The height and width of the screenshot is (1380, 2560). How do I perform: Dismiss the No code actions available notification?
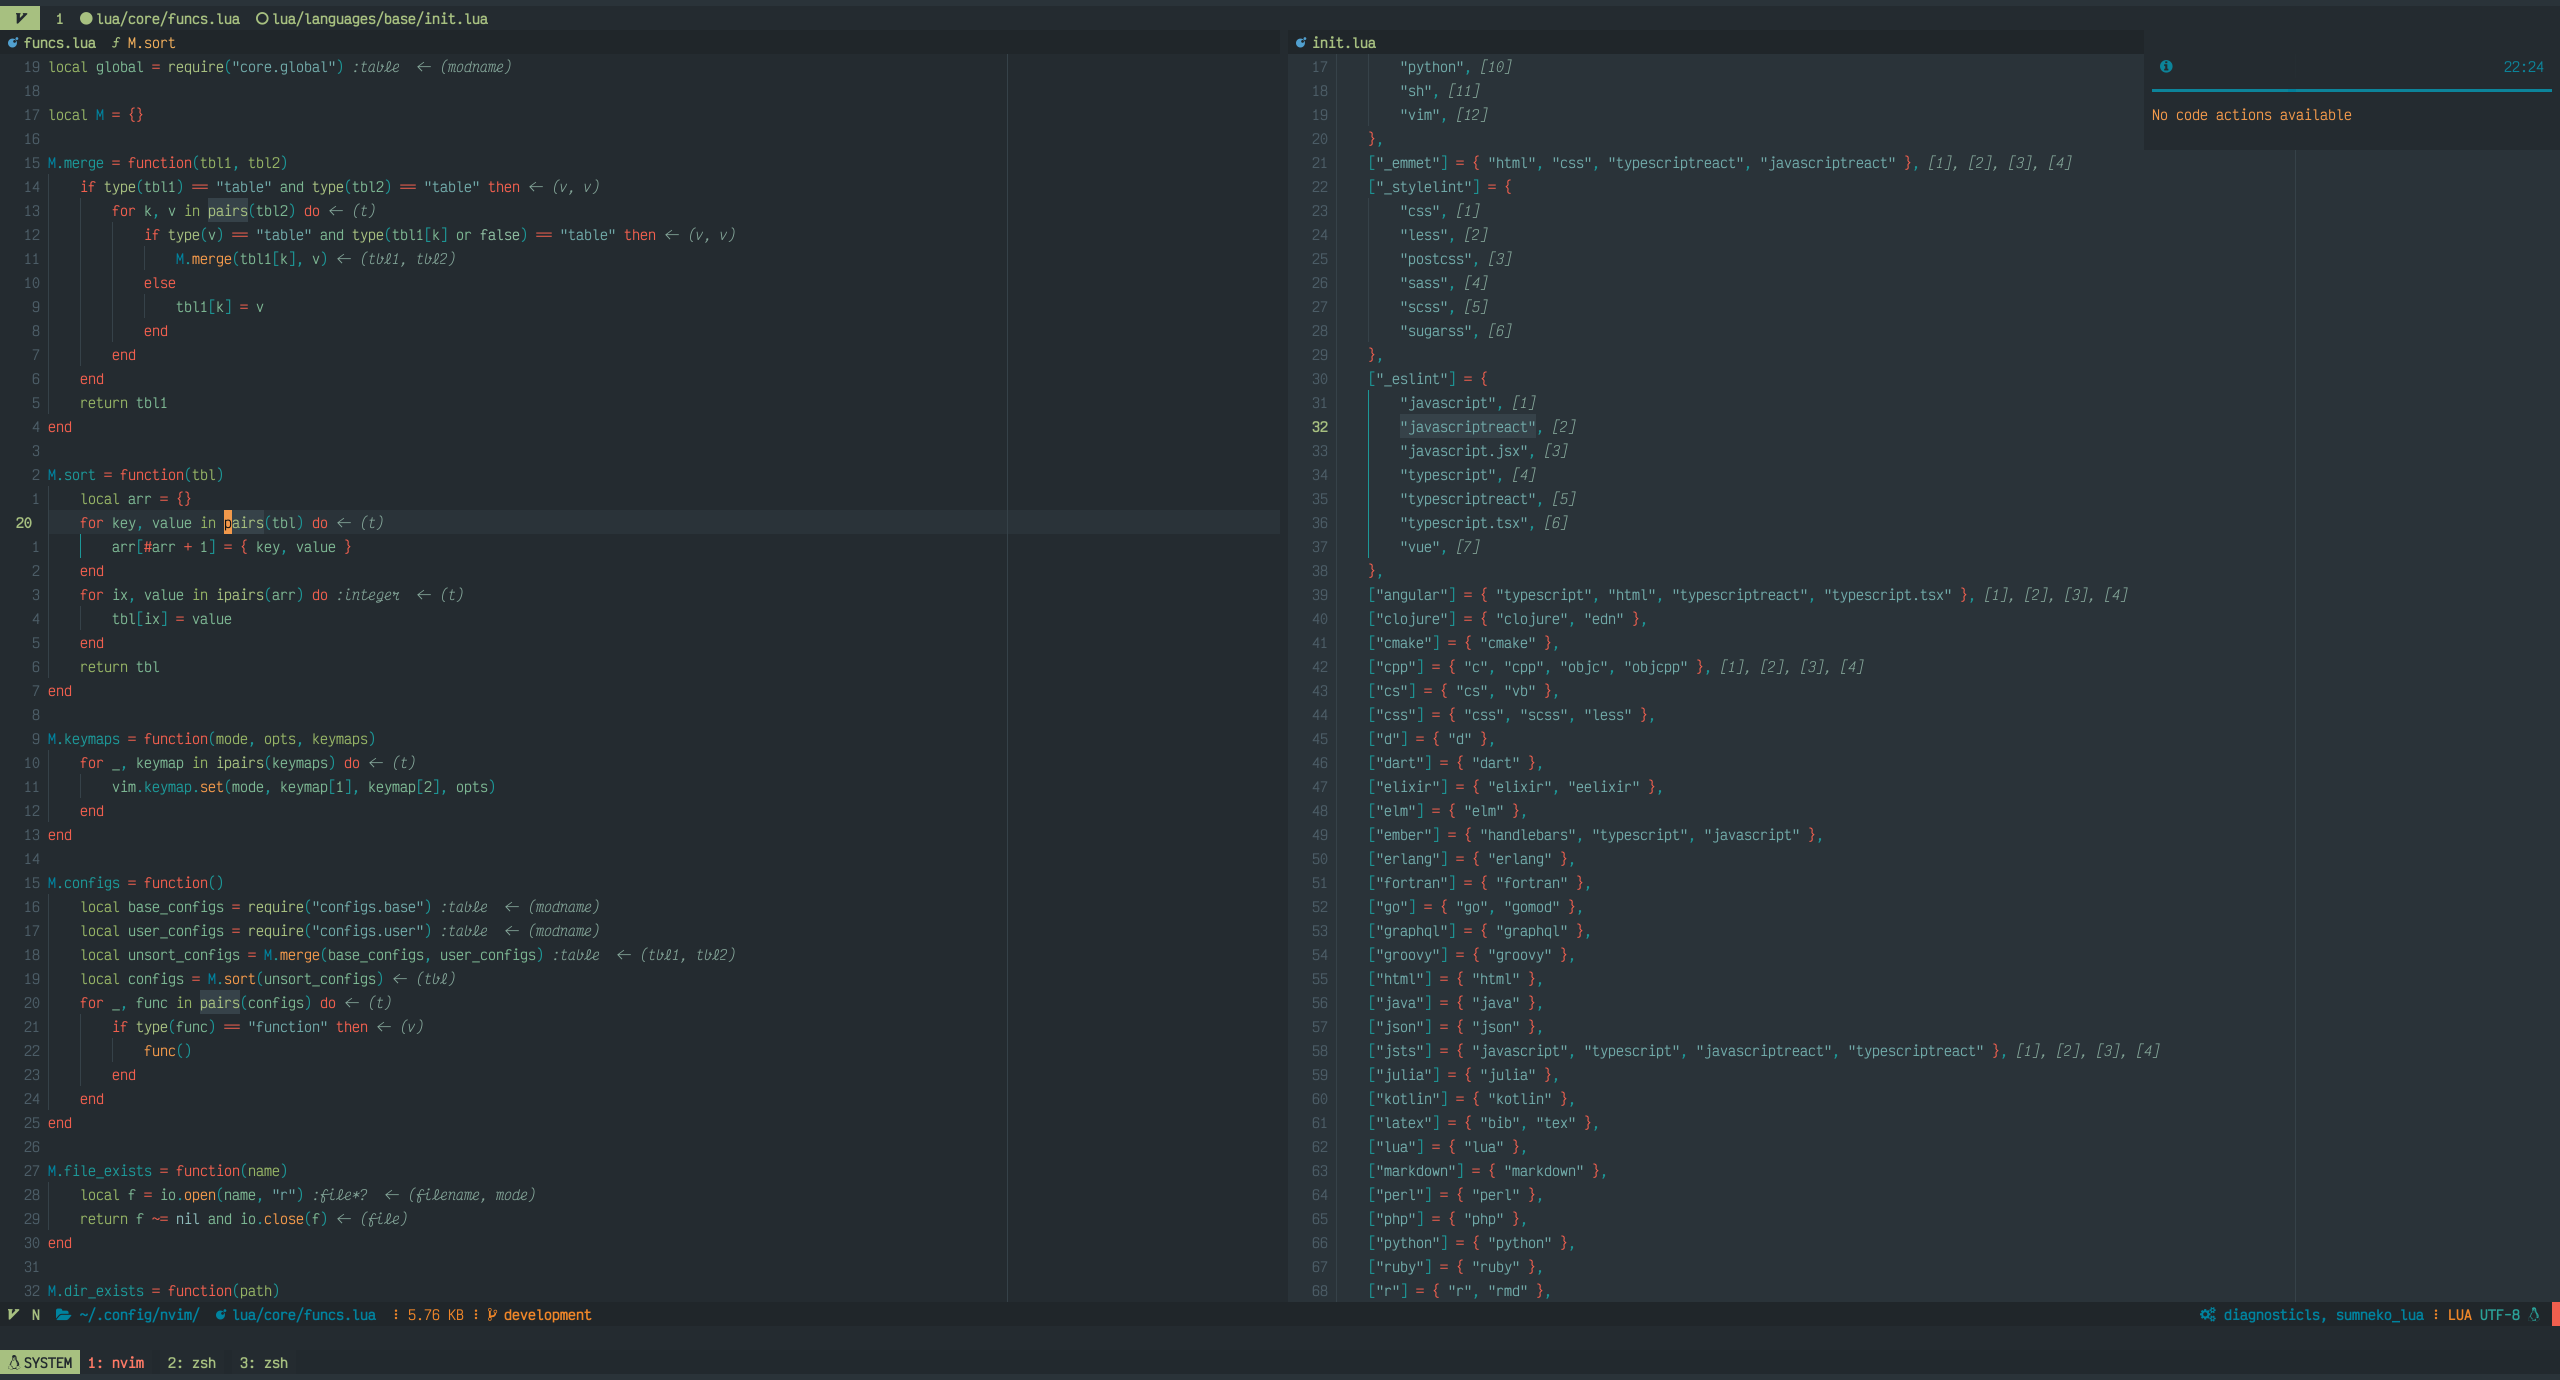[x=2251, y=115]
